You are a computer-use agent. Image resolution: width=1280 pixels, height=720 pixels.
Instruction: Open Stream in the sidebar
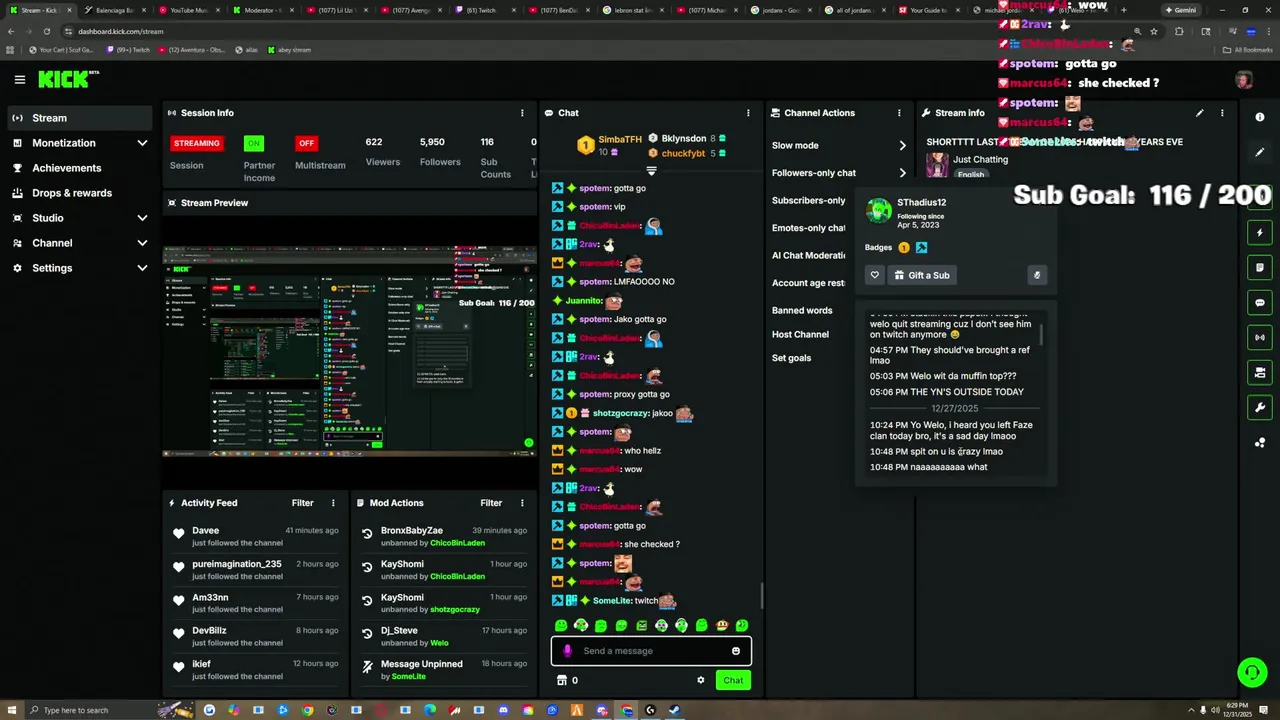[x=78, y=118]
